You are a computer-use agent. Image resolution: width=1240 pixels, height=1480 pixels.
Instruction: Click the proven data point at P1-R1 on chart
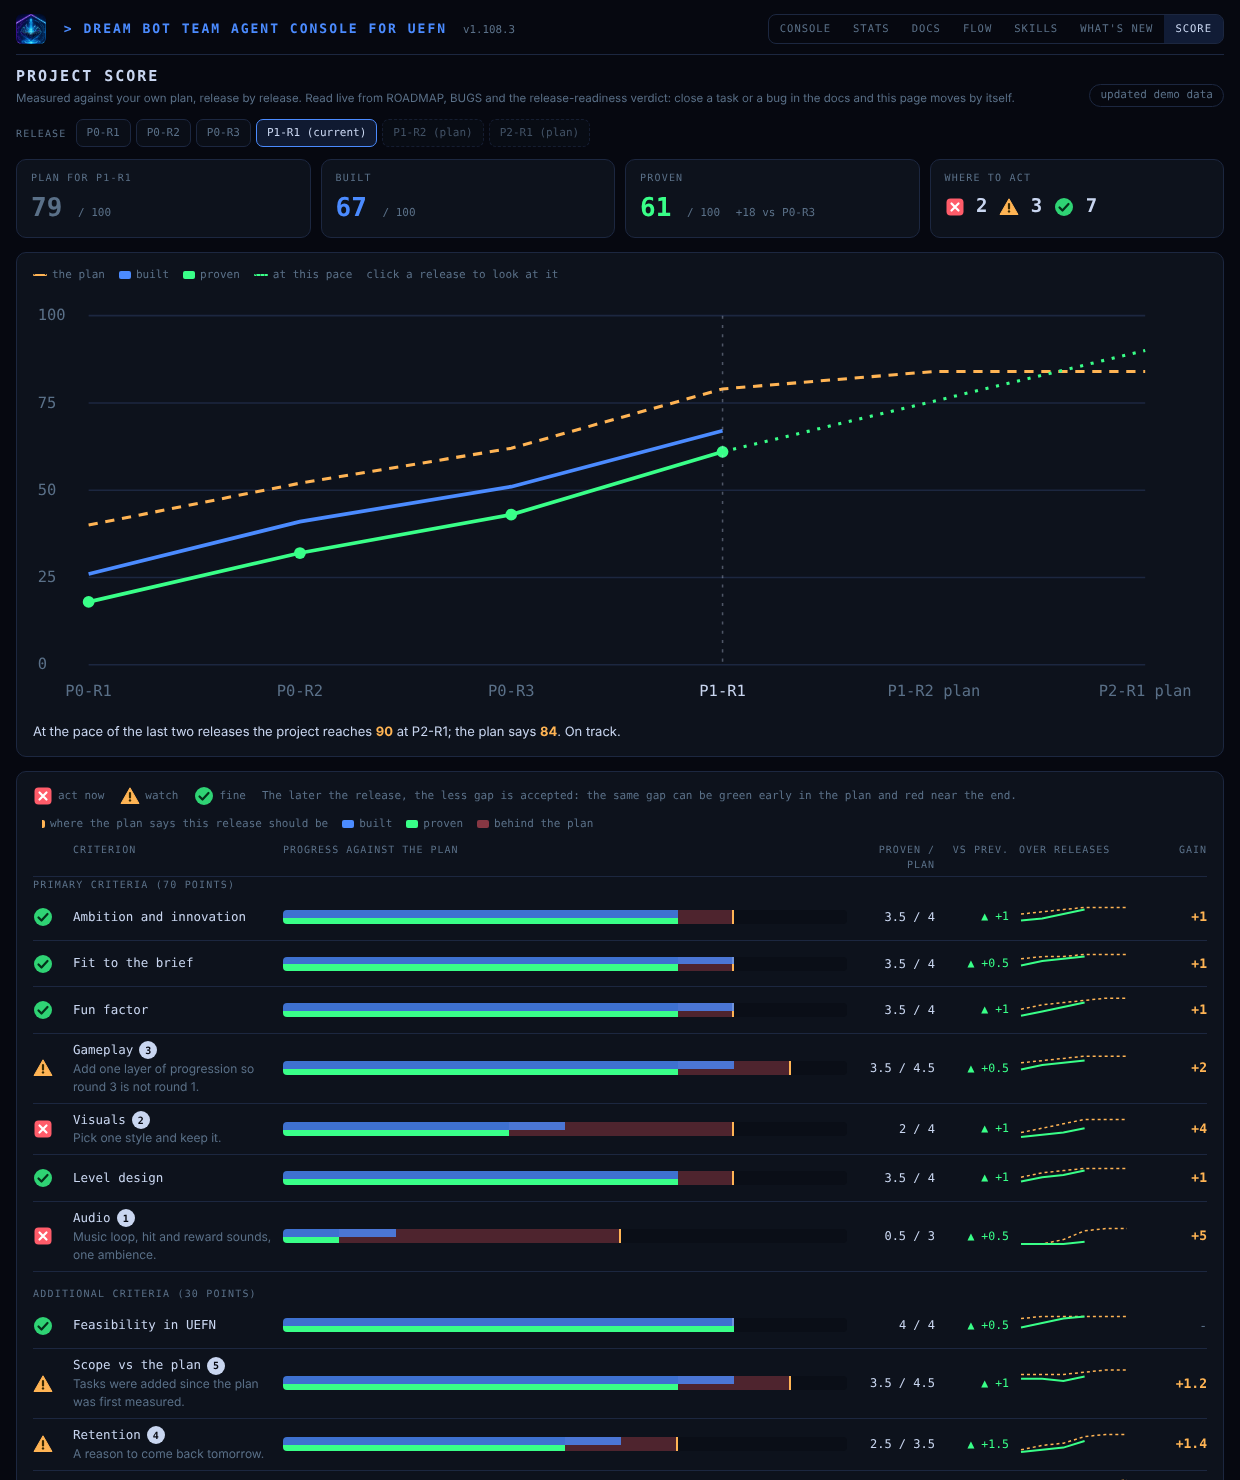coord(723,452)
